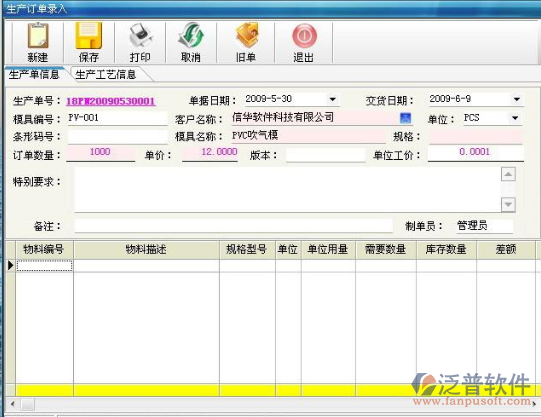Click the 物料描述 column header
Image resolution: width=541 pixels, height=417 pixels.
point(146,249)
